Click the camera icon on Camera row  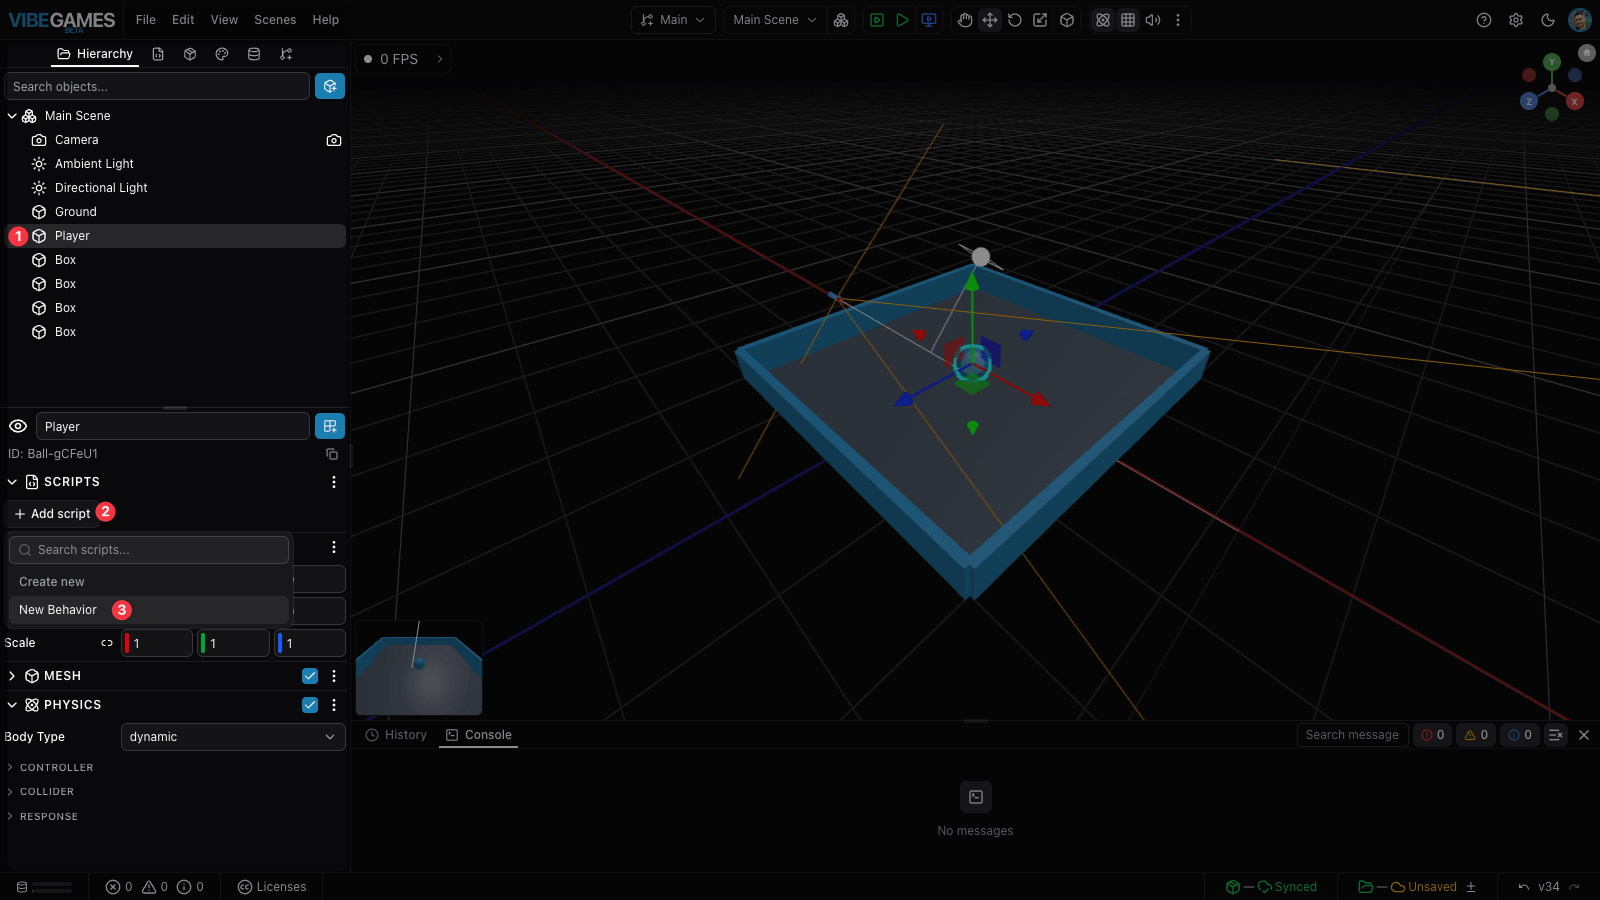click(334, 140)
